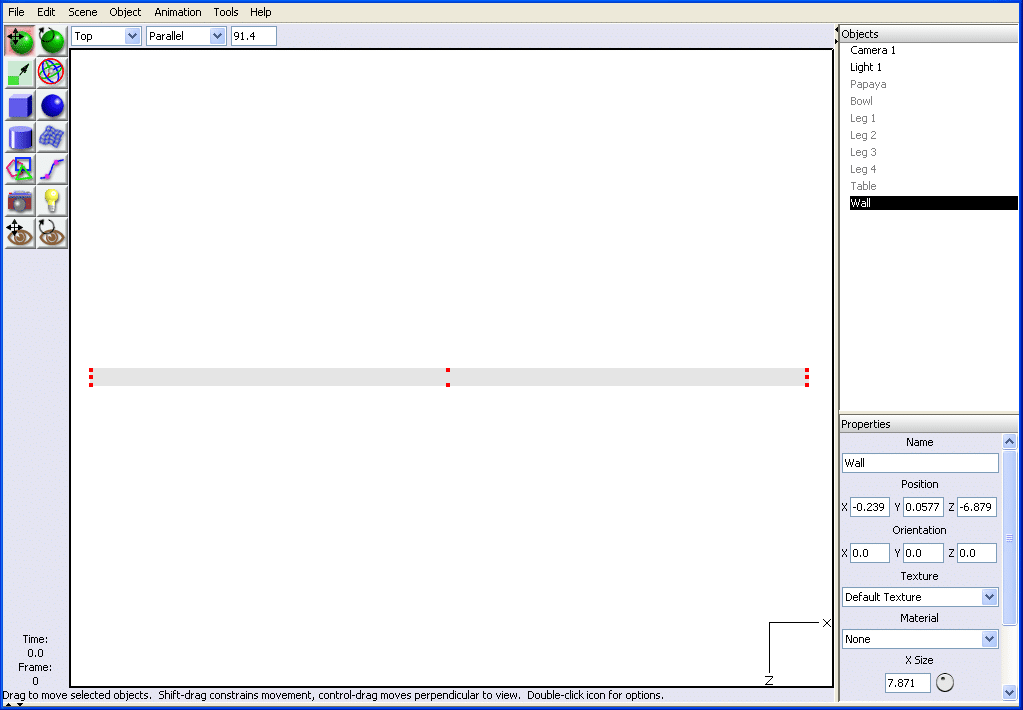Click the X Size dial knob
Image resolution: width=1023 pixels, height=710 pixels.
pos(945,683)
